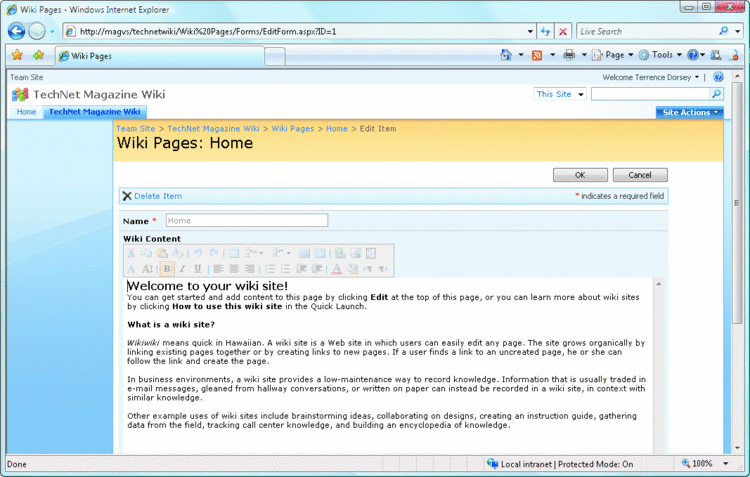Viewport: 750px width, 477px height.
Task: Align text right in the editor
Action: (x=249, y=269)
